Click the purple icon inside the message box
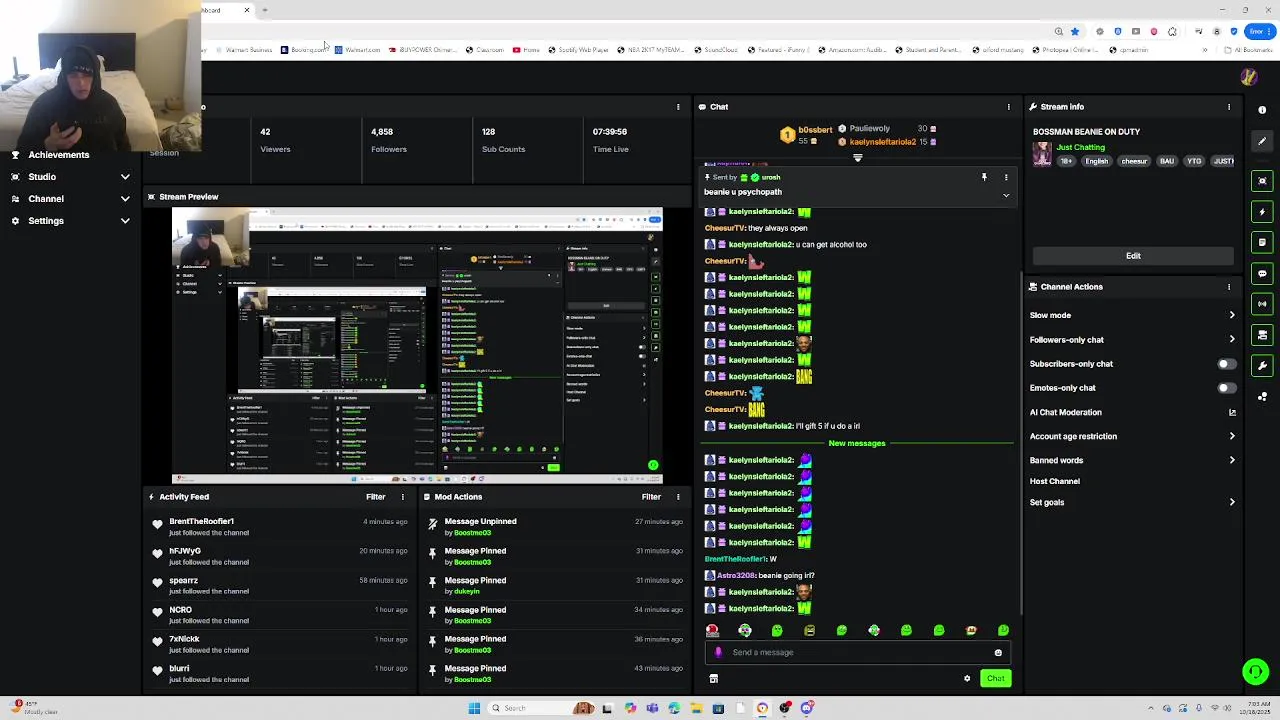The width and height of the screenshot is (1280, 720). tap(718, 652)
